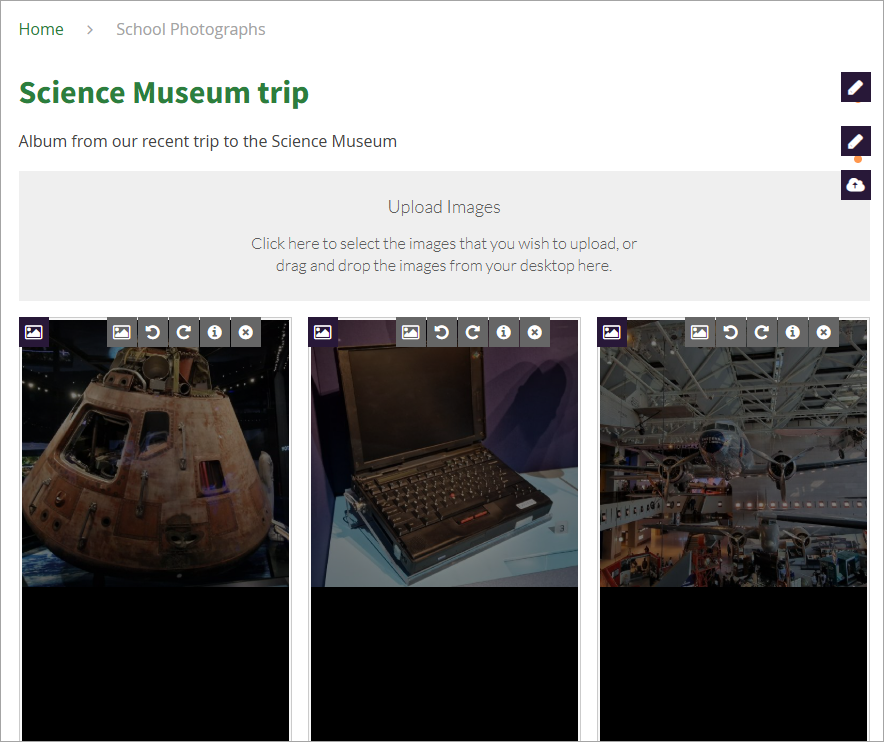Remove the laptop photo from album
Image resolution: width=884 pixels, height=742 pixels.
(535, 333)
